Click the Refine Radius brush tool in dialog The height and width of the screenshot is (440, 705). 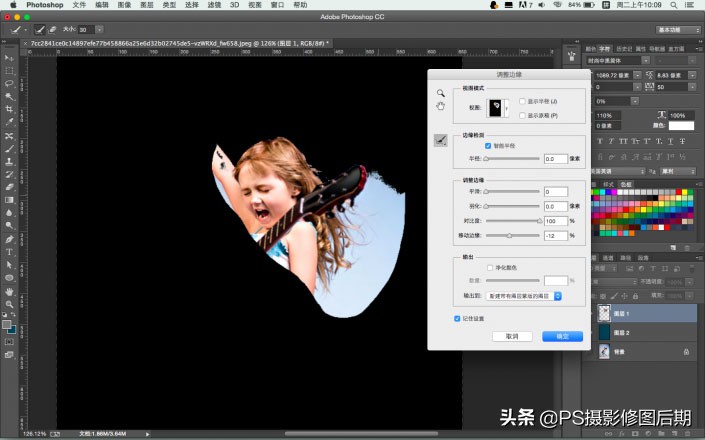pos(440,141)
